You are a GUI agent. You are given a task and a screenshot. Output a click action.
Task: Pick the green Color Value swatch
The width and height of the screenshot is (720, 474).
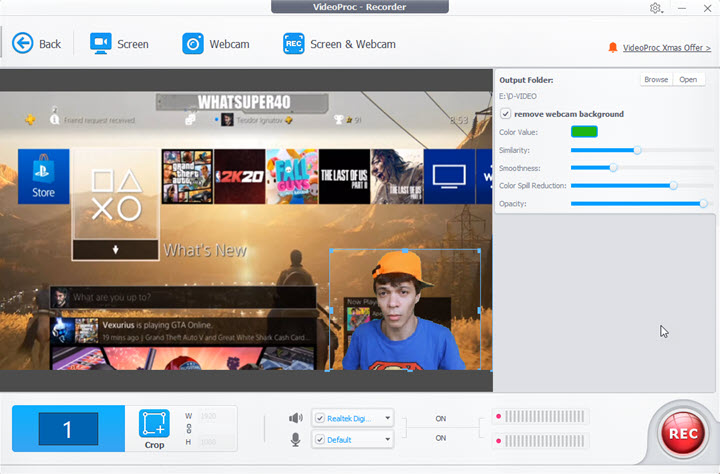(584, 132)
